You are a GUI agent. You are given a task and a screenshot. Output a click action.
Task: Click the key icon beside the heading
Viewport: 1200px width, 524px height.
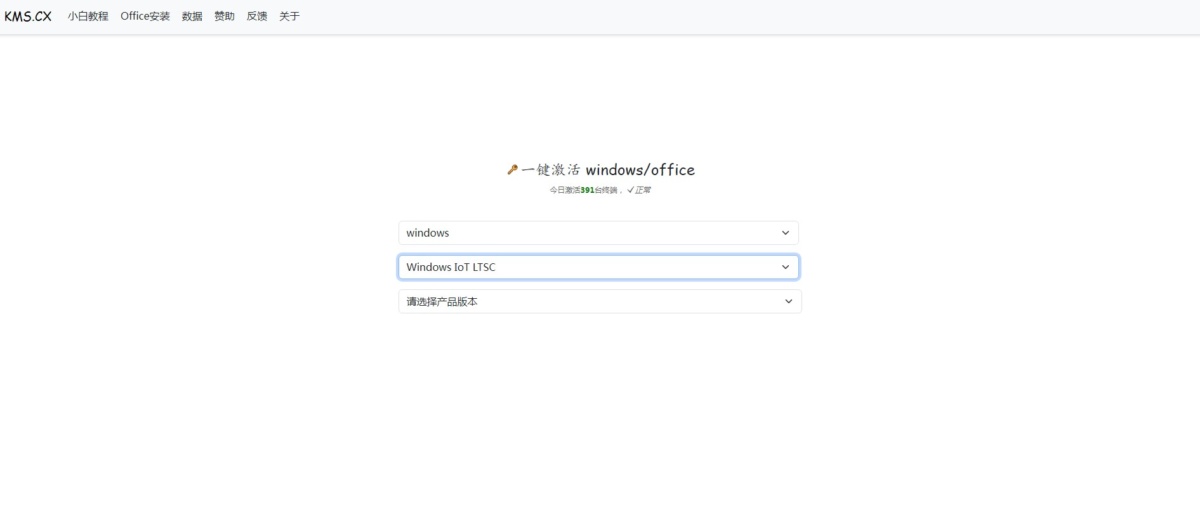click(x=512, y=170)
